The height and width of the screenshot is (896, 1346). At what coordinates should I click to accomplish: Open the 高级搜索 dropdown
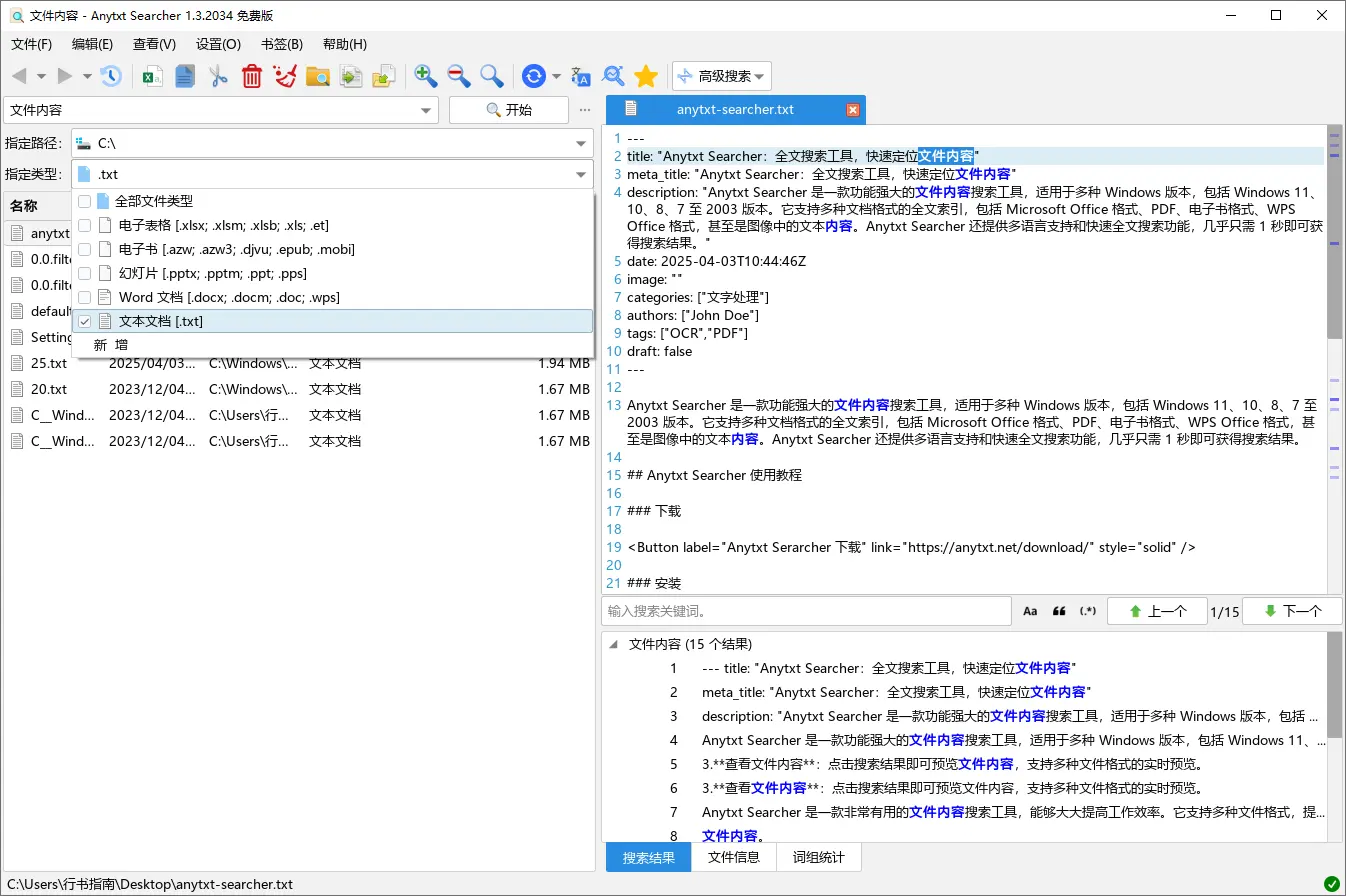tap(721, 76)
